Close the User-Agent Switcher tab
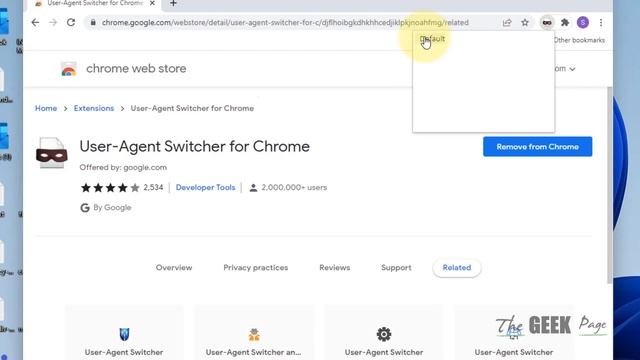This screenshot has width=640, height=360. (x=152, y=3)
